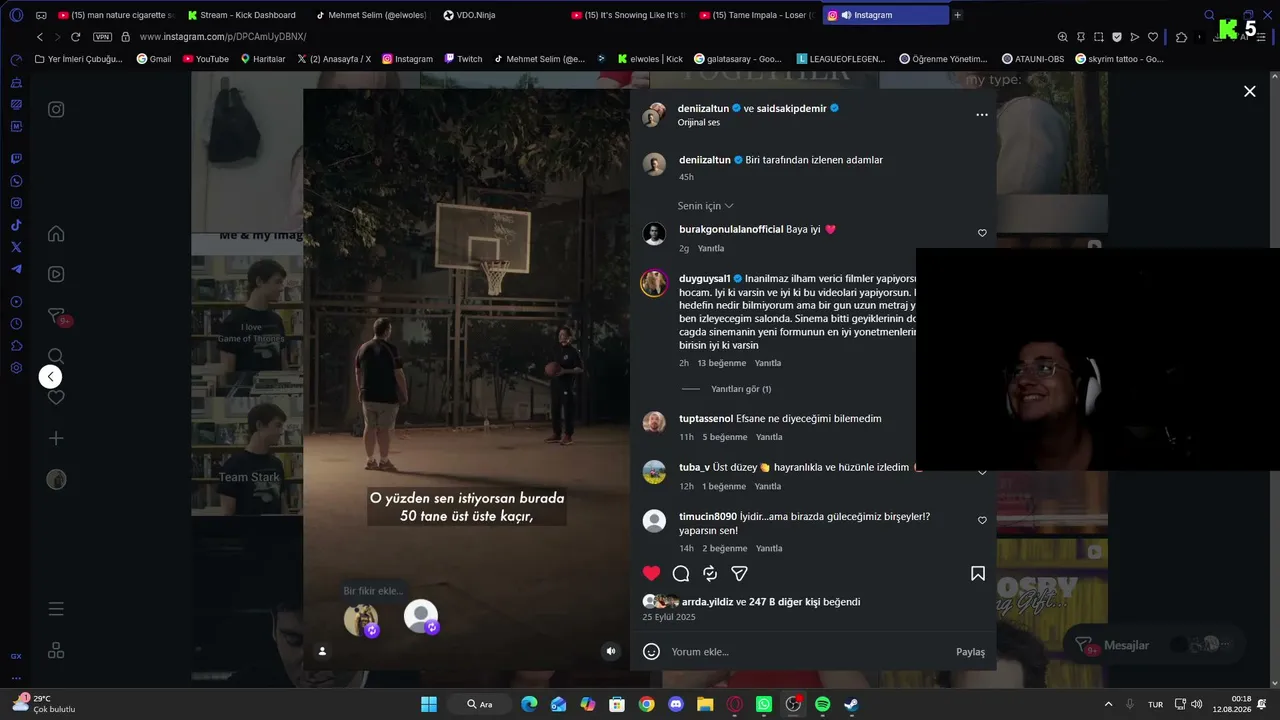
Task: Open direct messages in the Instagram sidebar
Action: (58, 317)
